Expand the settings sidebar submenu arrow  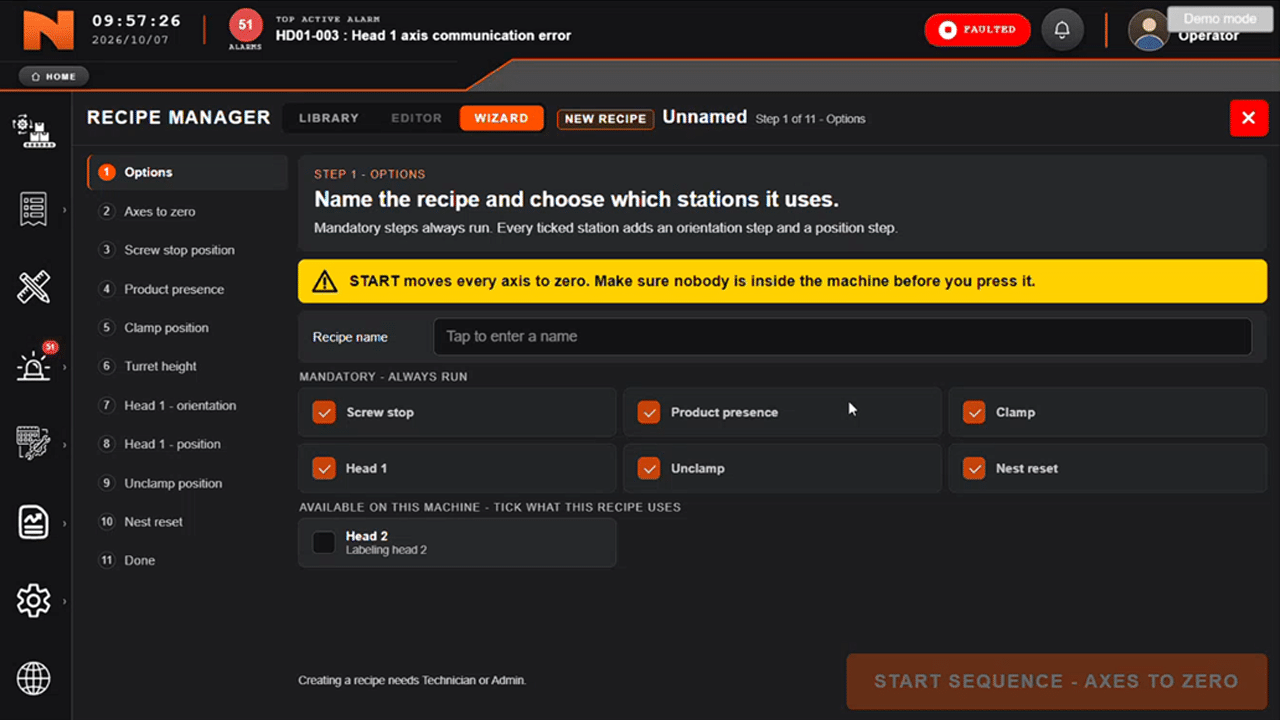tap(64, 601)
